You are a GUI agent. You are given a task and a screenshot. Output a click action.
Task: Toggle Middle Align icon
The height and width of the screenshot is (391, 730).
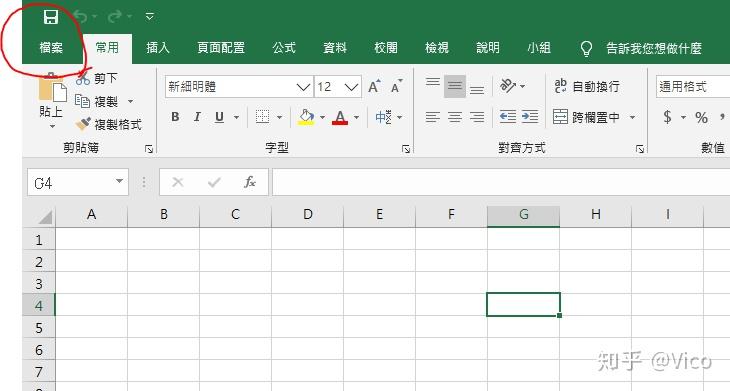(x=455, y=86)
